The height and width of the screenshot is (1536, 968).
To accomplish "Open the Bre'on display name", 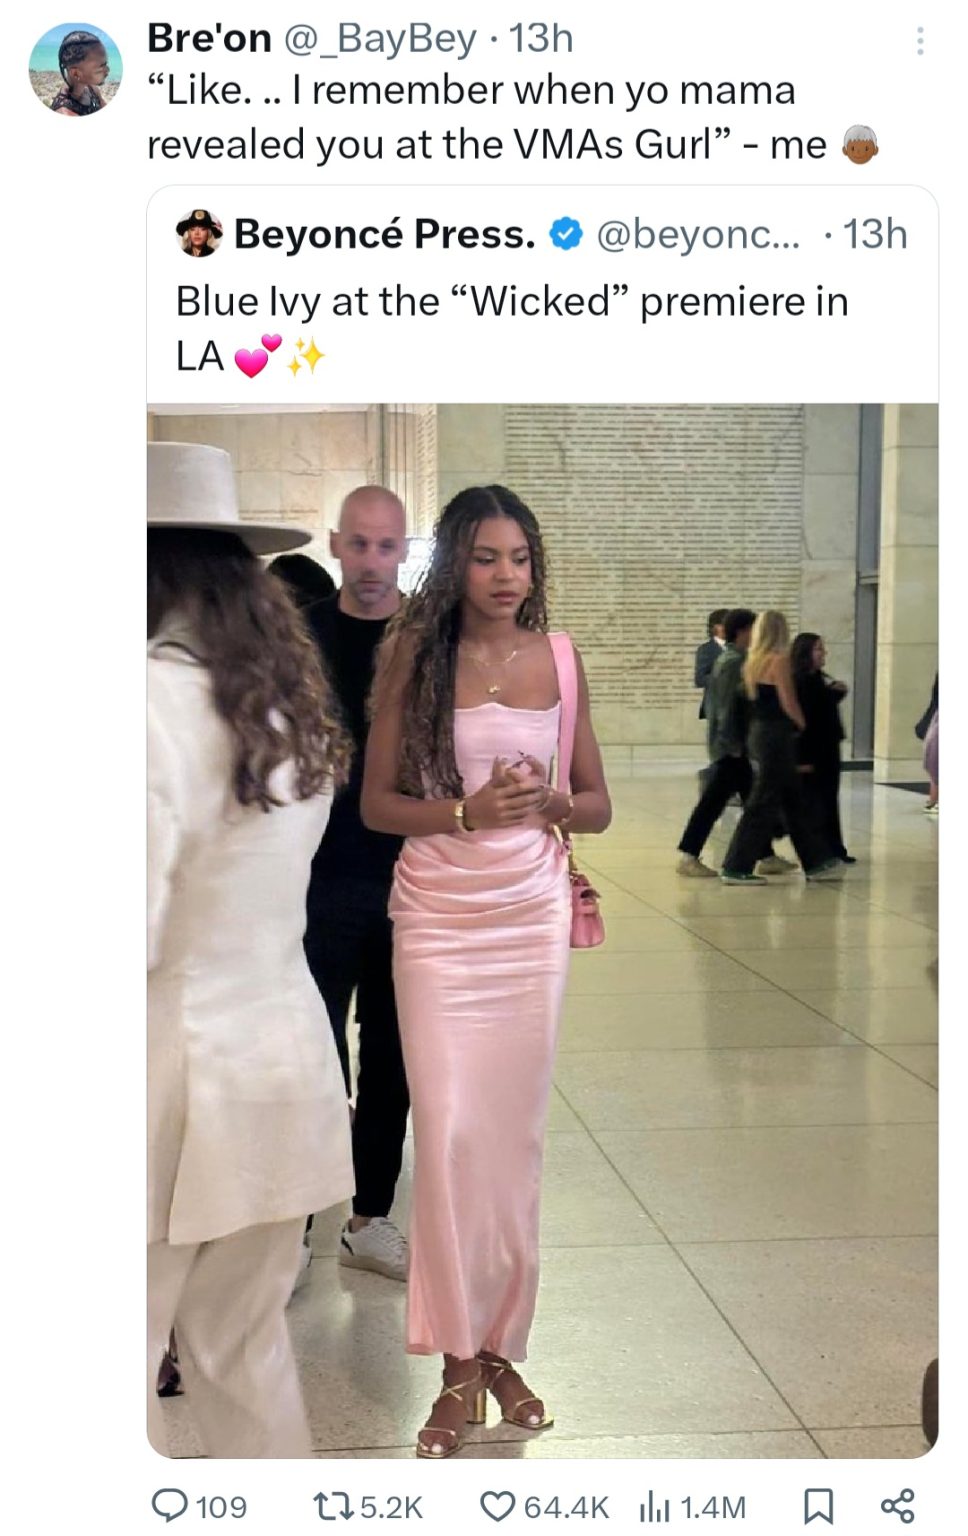I will point(209,38).
